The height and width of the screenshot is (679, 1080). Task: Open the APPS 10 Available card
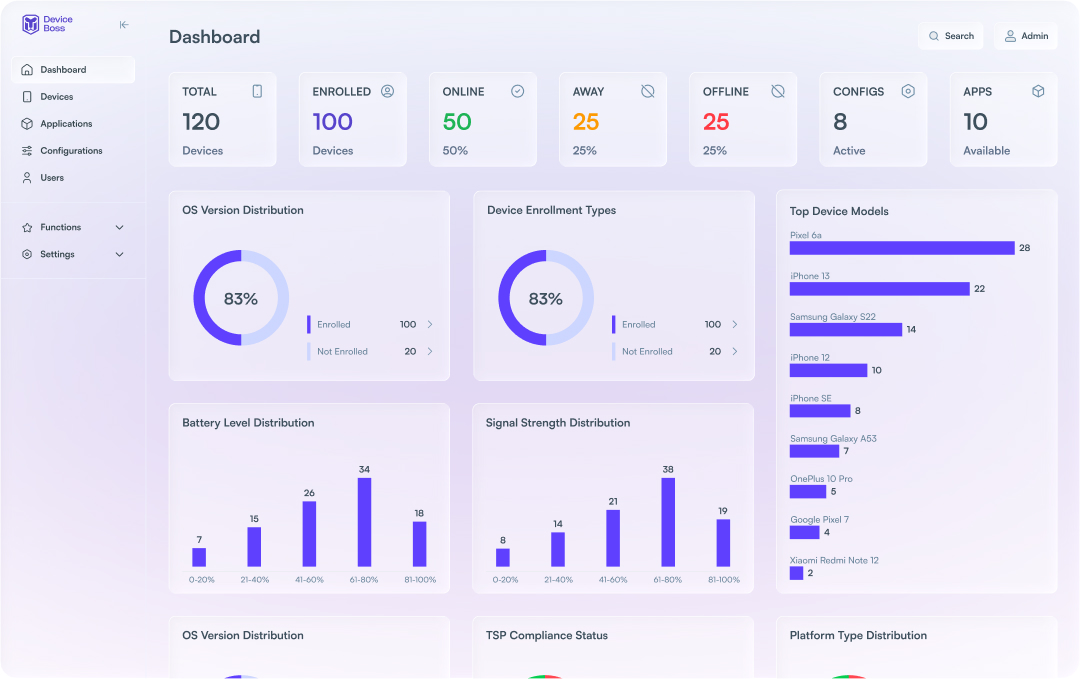coord(1004,119)
